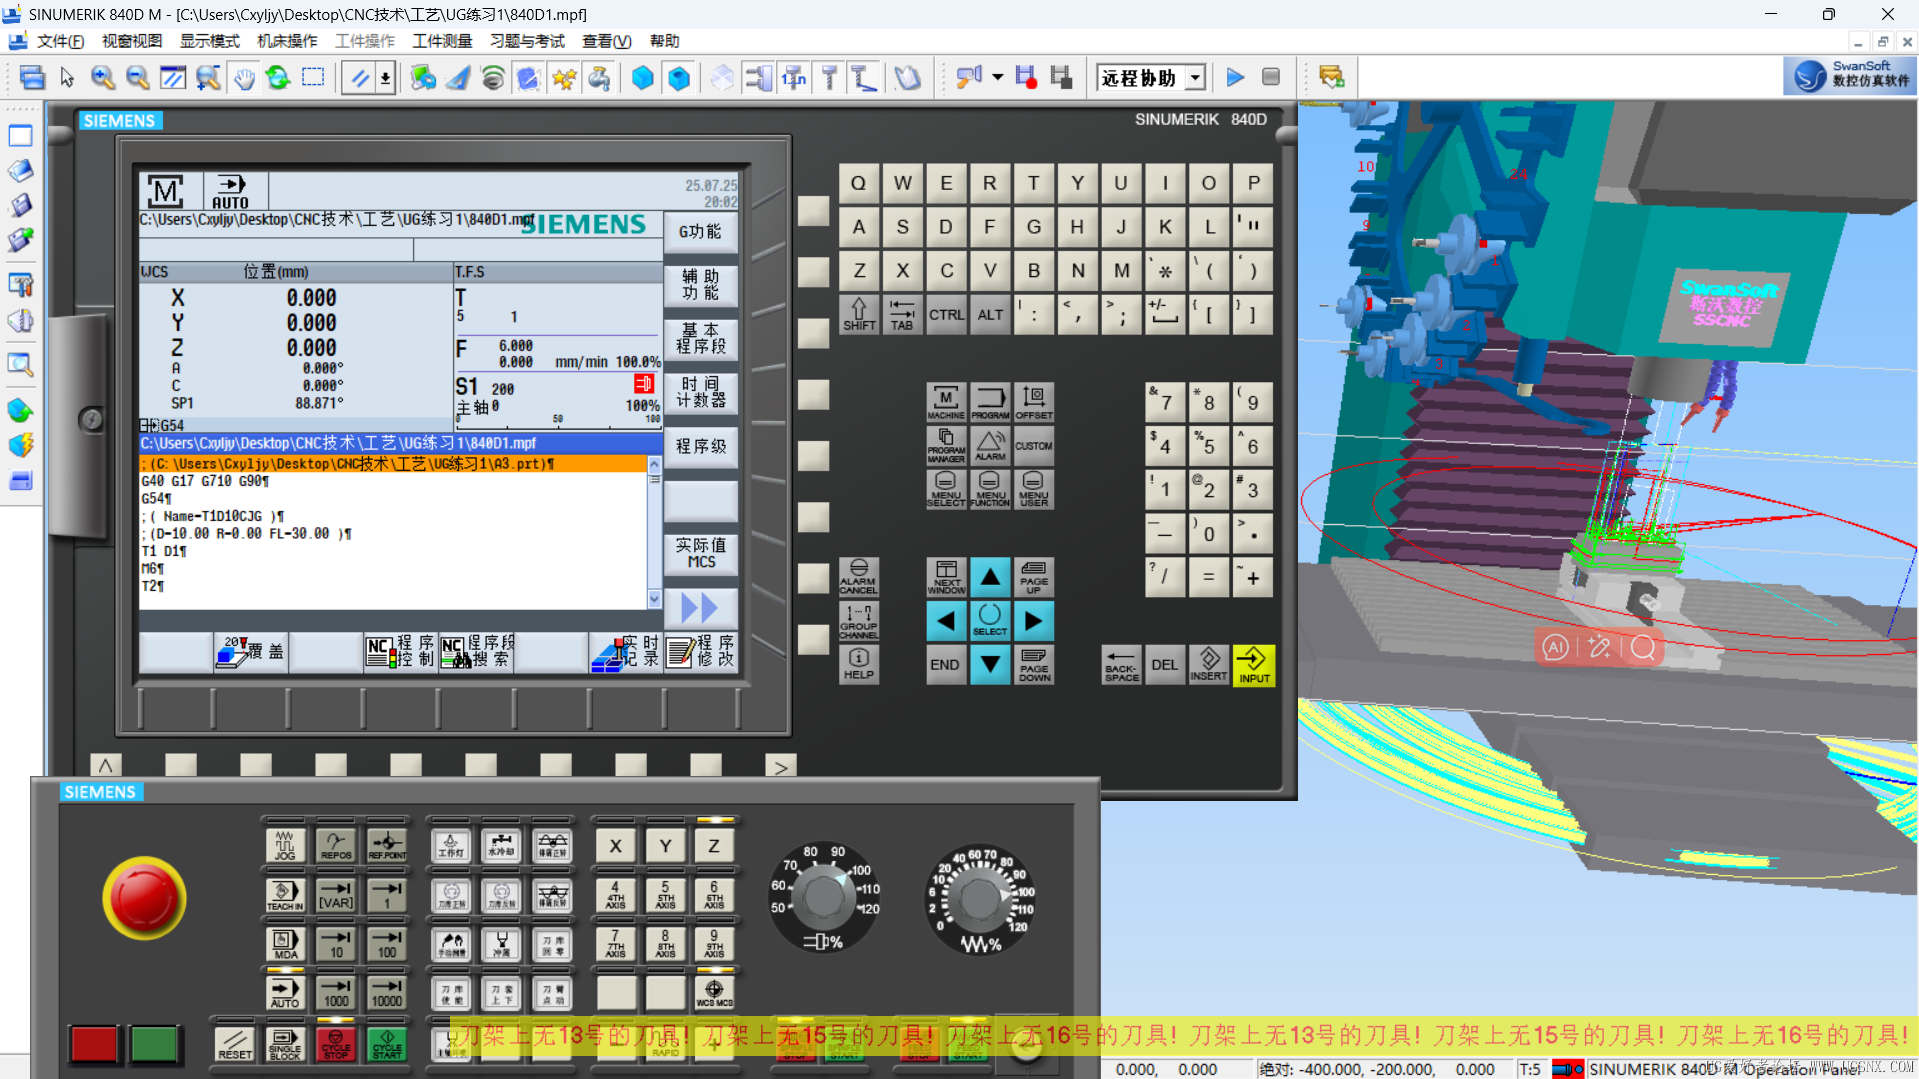Open the 远程协助 combo box arrow
This screenshot has width=1919, height=1079.
click(1195, 78)
